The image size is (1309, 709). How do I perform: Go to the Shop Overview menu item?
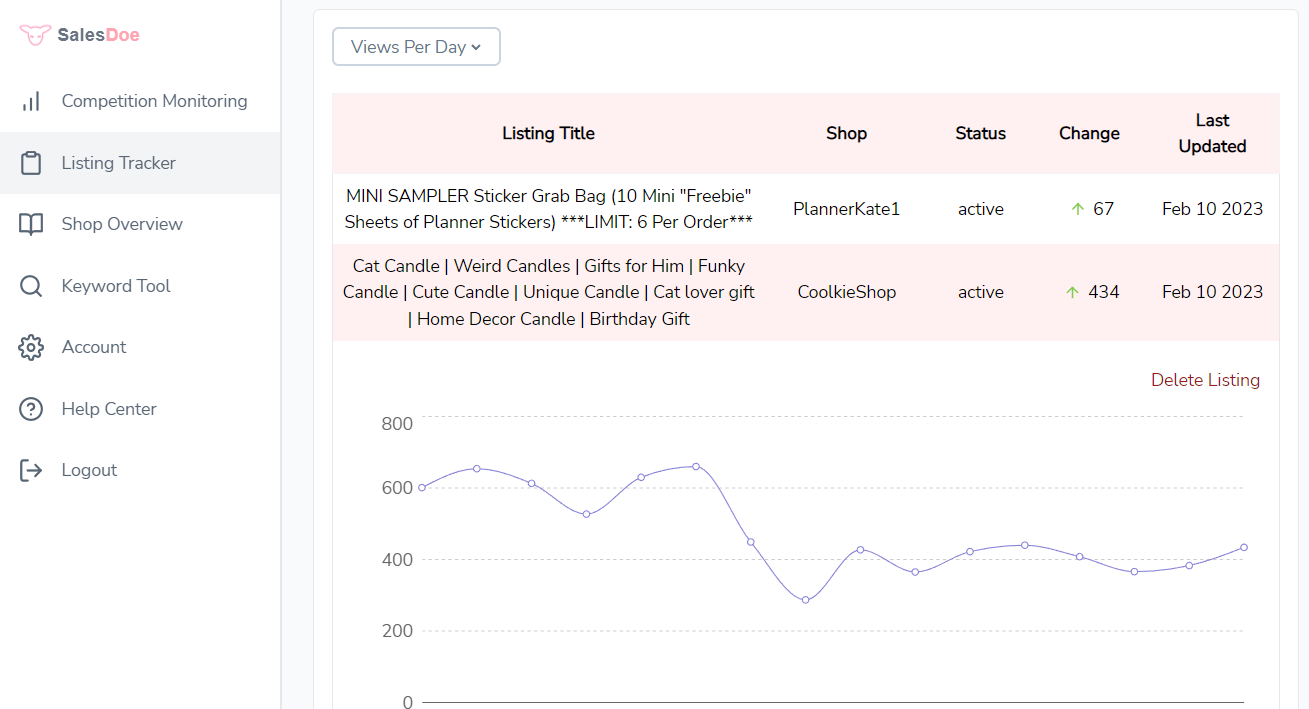tap(122, 224)
